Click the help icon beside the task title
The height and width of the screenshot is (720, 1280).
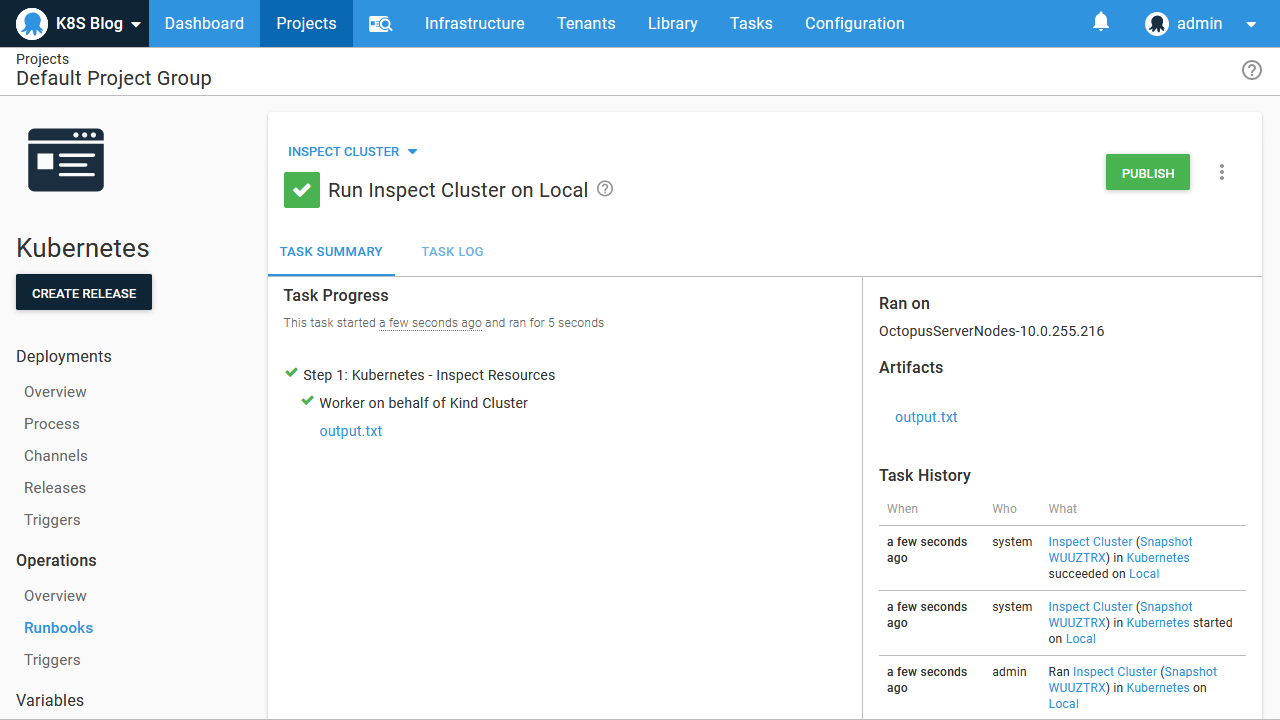click(x=605, y=189)
